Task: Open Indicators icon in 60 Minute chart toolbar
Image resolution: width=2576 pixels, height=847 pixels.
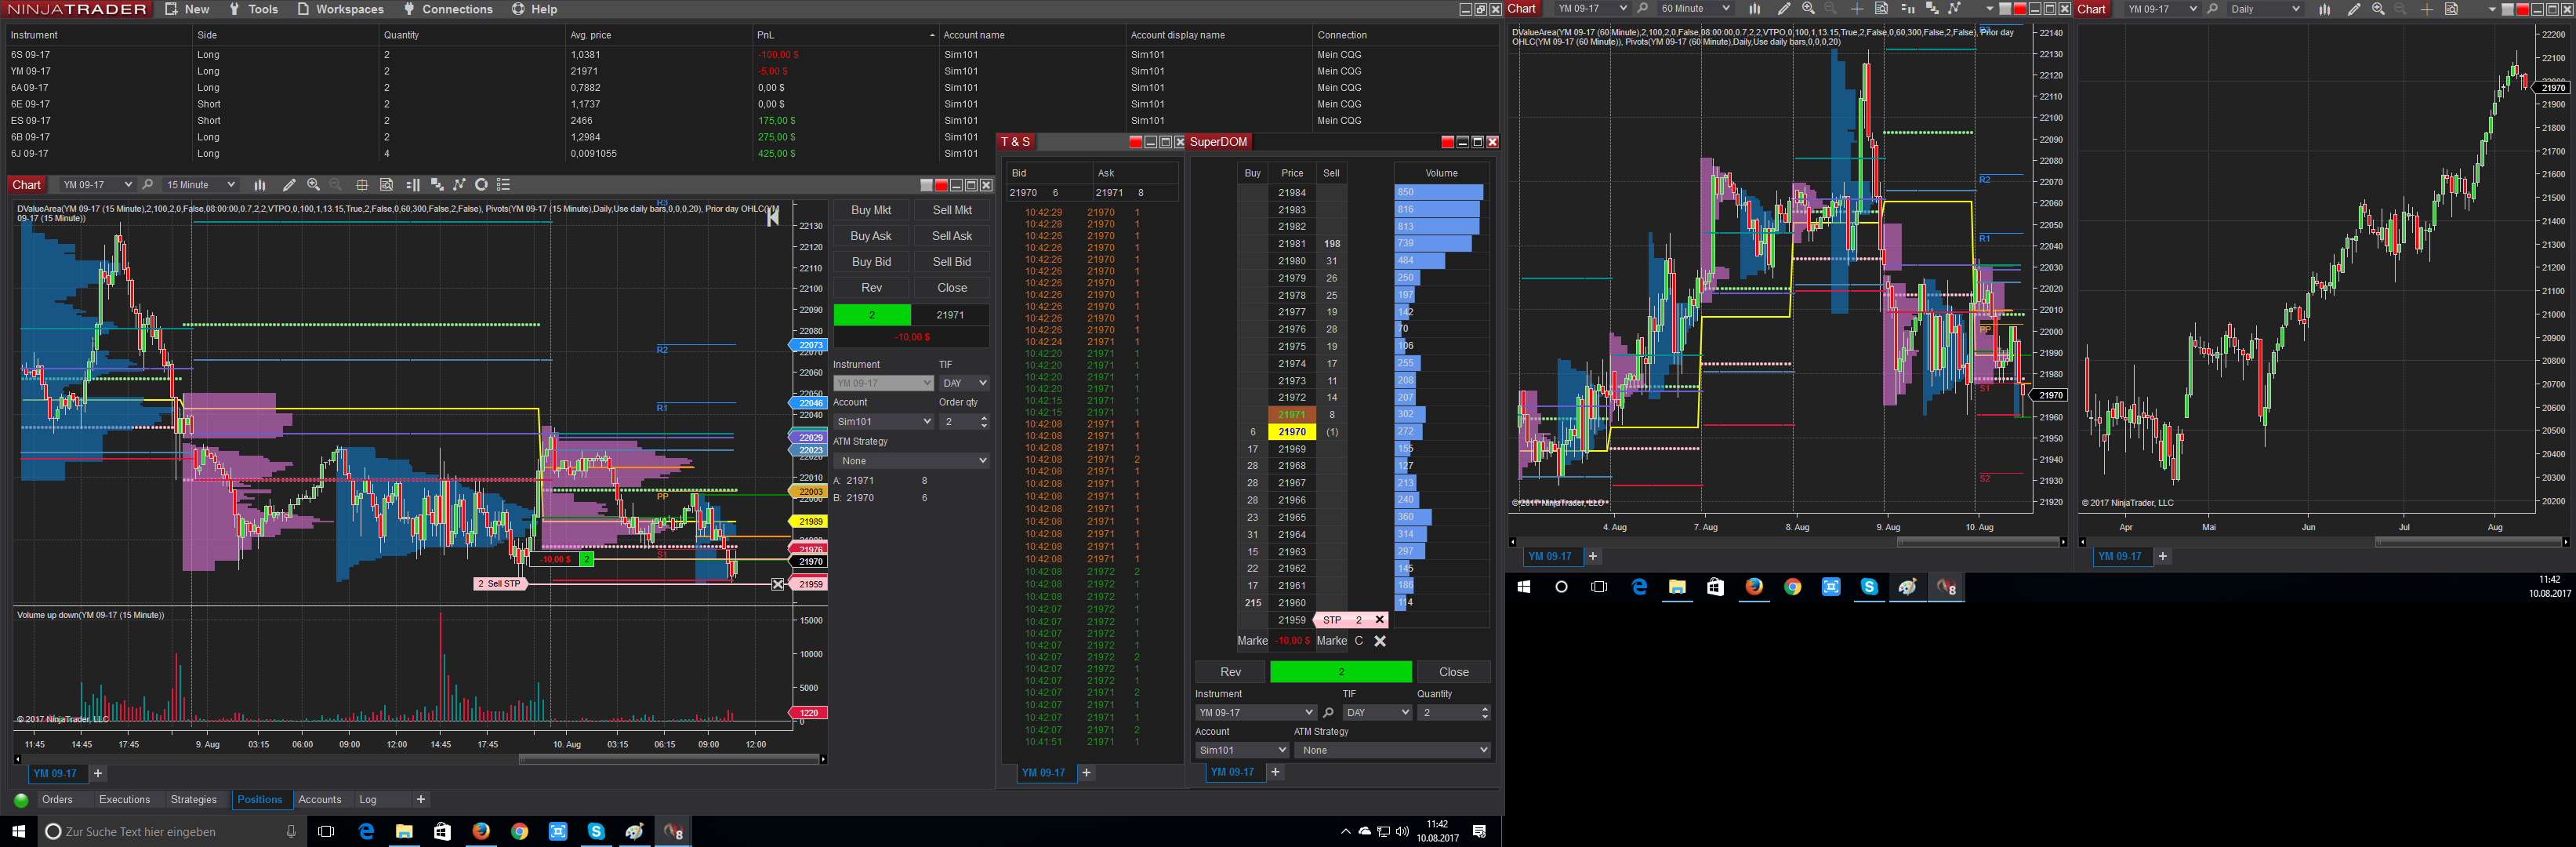Action: point(1931,9)
